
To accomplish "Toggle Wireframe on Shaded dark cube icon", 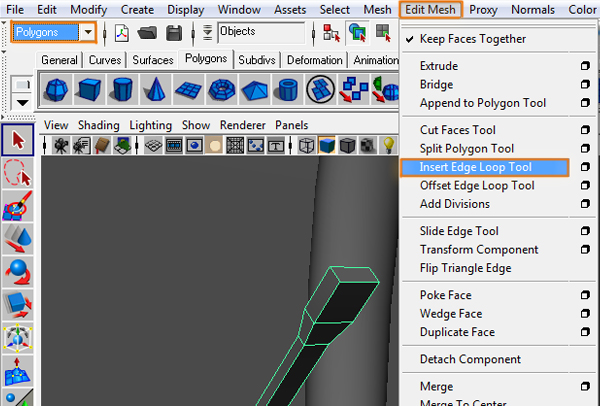I will pos(347,146).
